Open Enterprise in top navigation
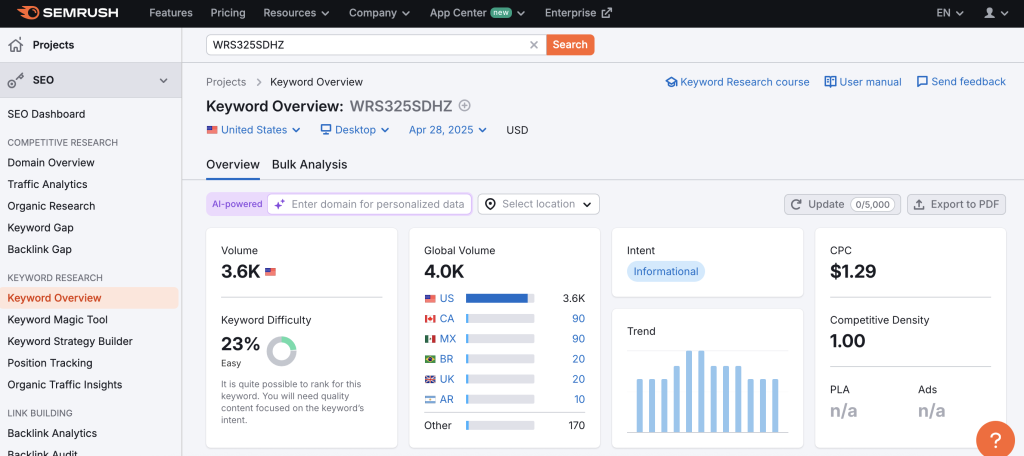 pyautogui.click(x=579, y=13)
